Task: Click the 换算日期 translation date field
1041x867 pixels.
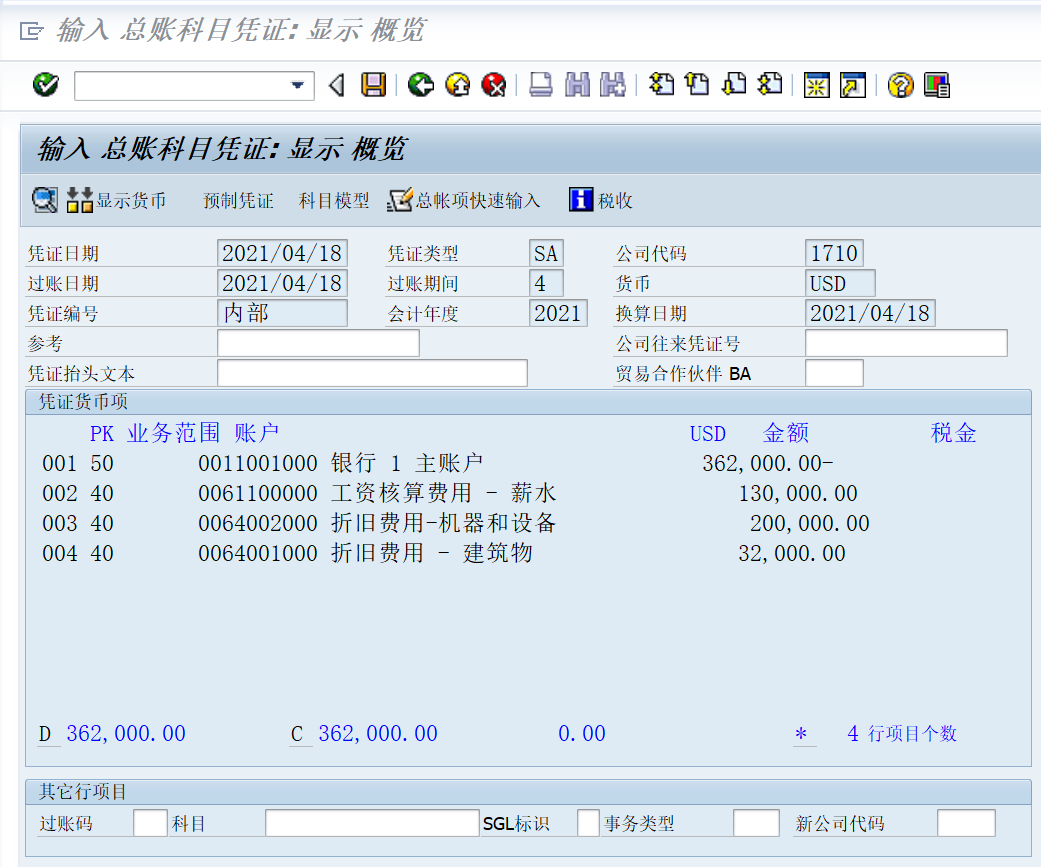Action: pyautogui.click(x=870, y=313)
